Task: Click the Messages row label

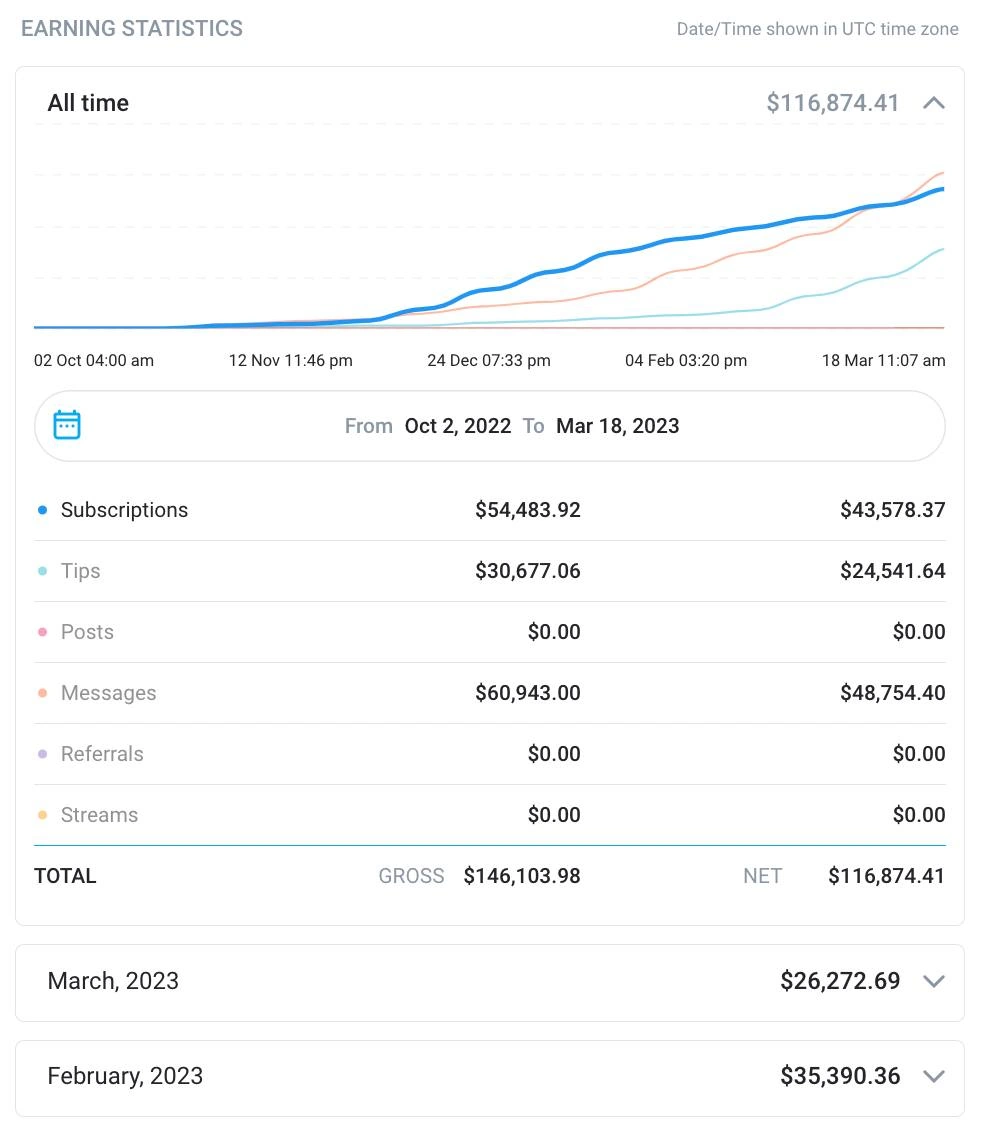Action: pos(108,693)
